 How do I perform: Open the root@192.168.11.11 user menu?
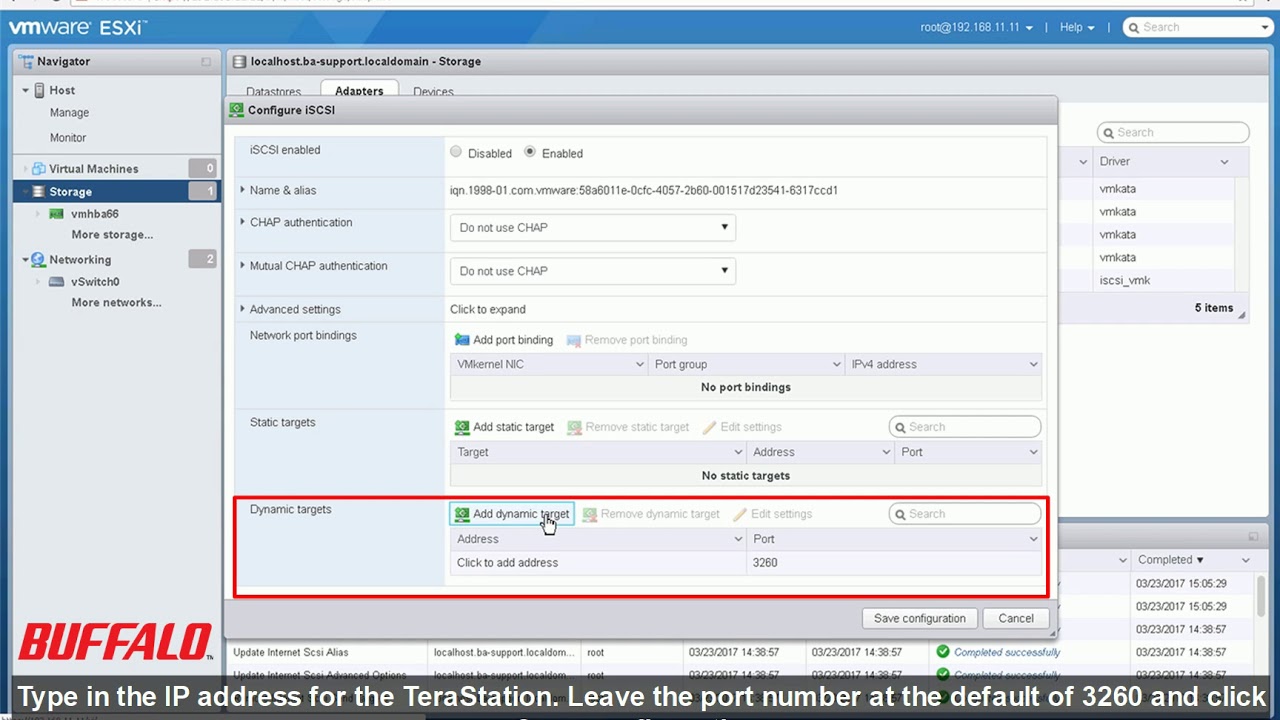(x=976, y=27)
